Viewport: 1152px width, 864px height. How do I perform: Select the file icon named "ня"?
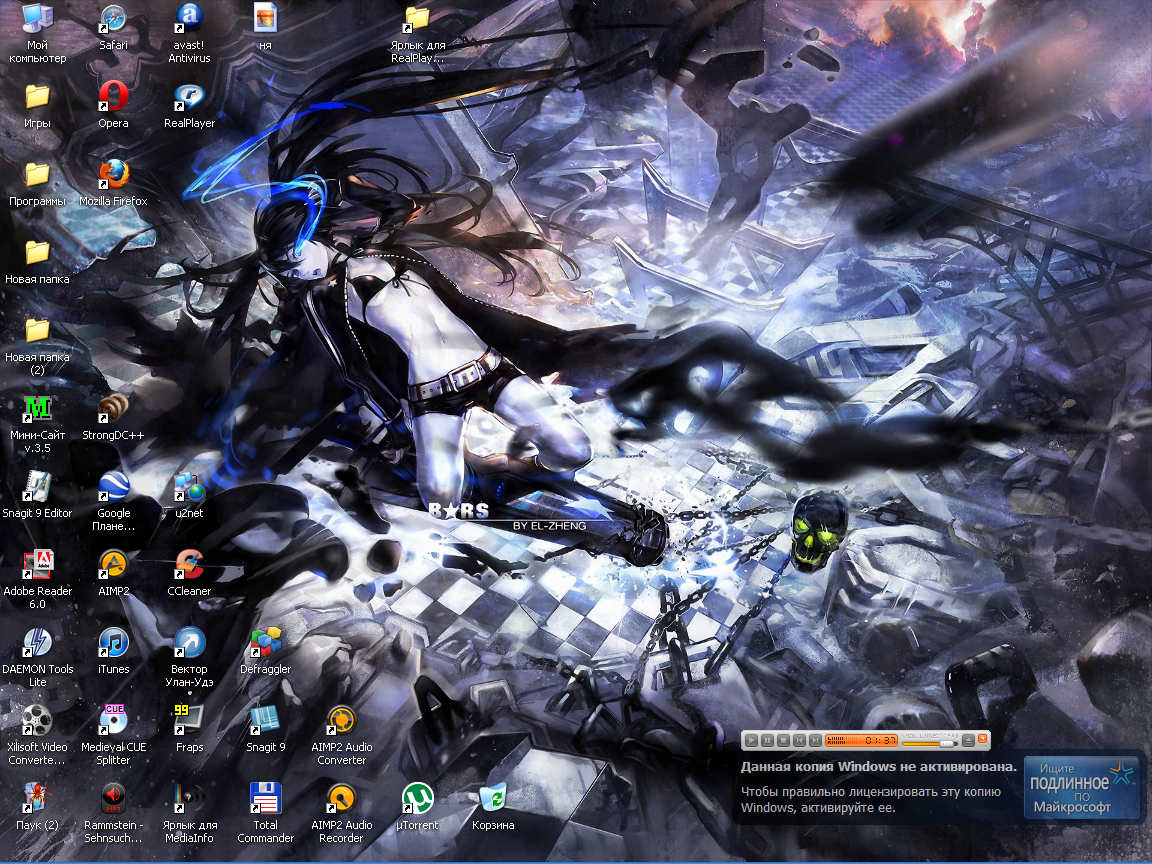point(265,27)
